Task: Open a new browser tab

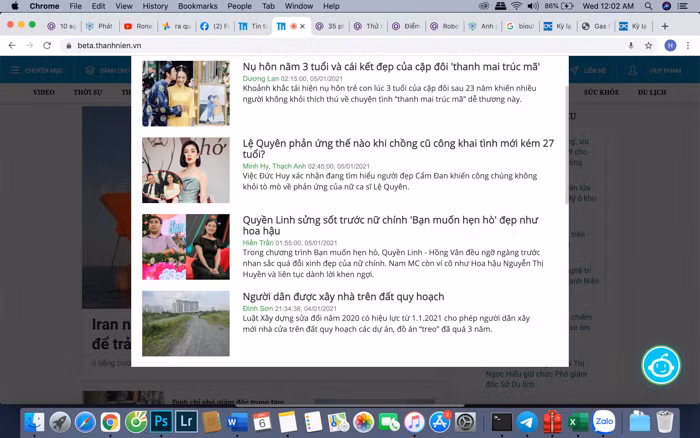Action: coord(665,25)
